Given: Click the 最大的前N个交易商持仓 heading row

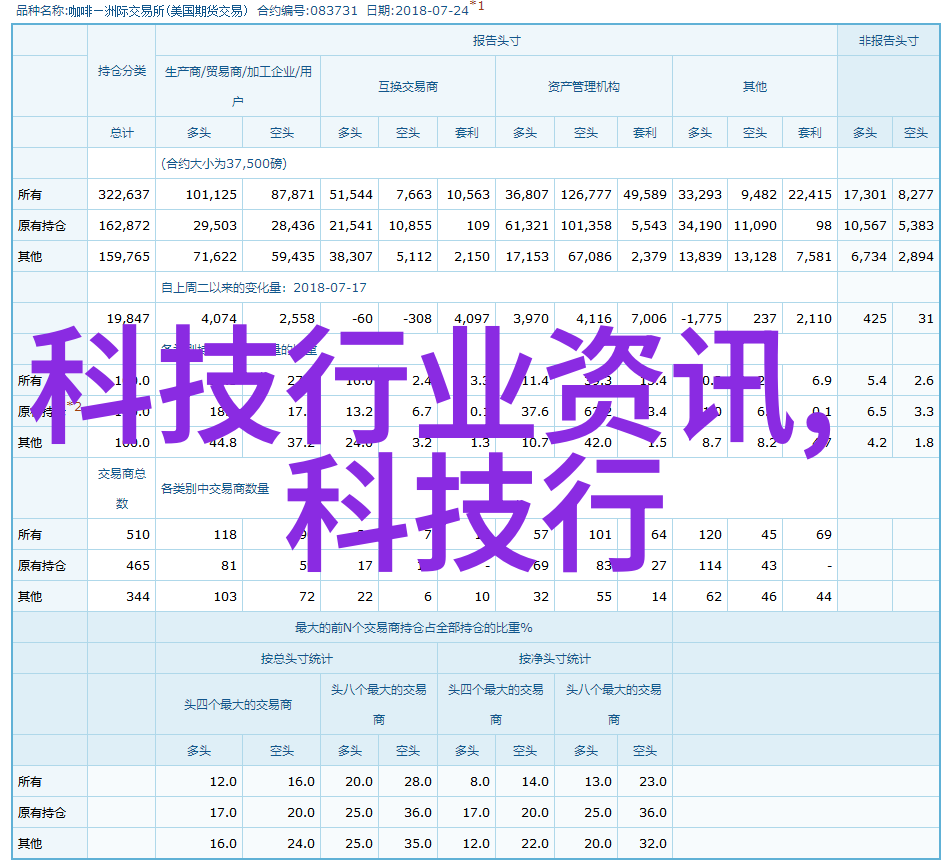Looking at the screenshot, I should coord(413,628).
